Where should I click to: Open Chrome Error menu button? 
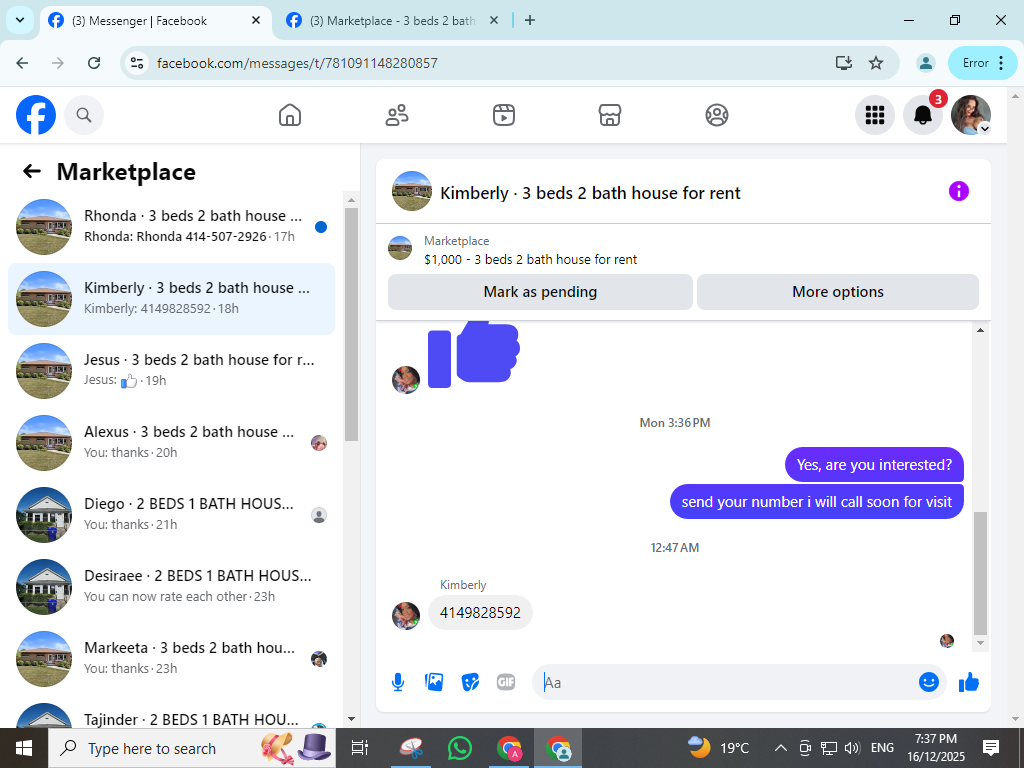(983, 63)
